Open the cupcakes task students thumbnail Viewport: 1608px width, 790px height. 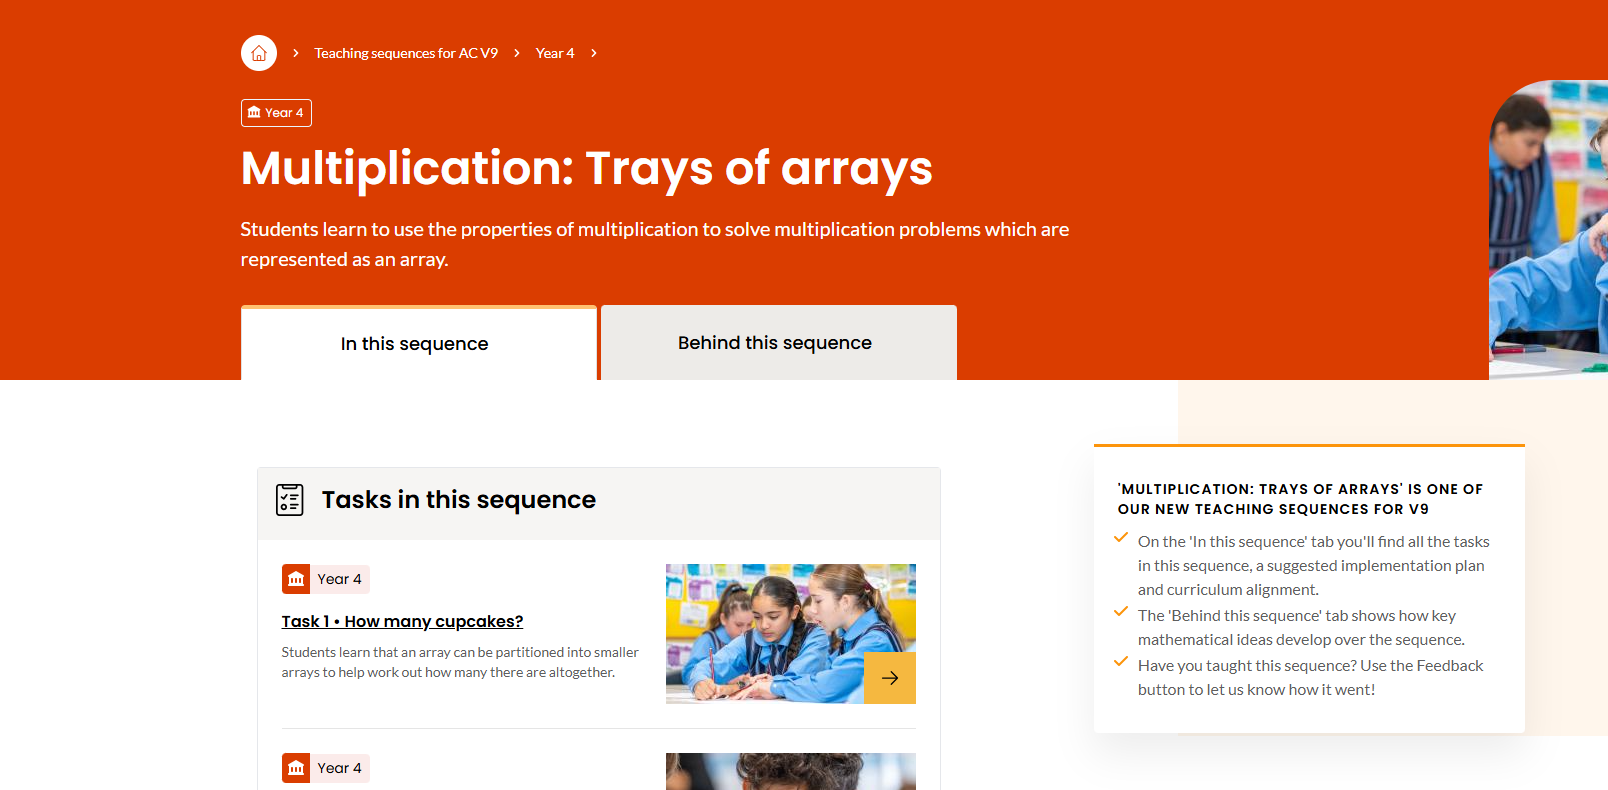(791, 634)
